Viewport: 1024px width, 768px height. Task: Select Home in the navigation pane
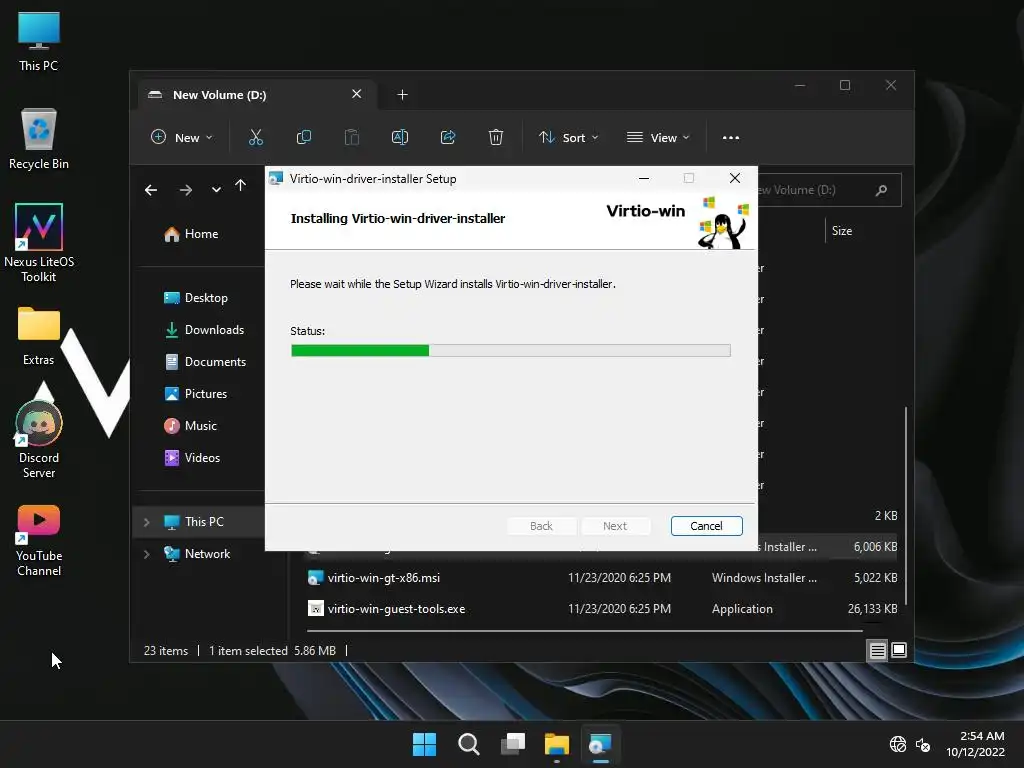click(x=191, y=234)
